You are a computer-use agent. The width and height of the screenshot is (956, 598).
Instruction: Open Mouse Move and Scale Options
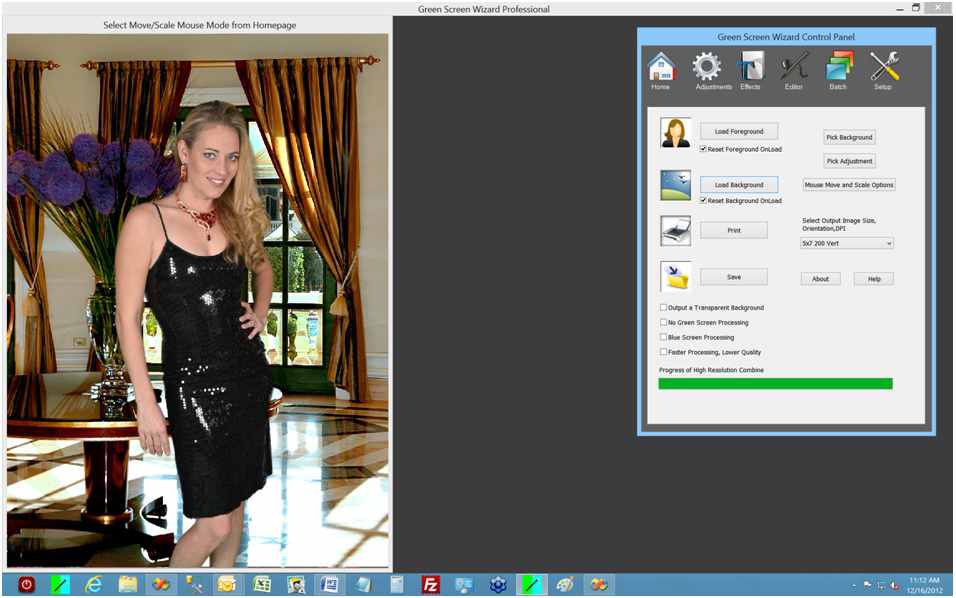point(848,184)
